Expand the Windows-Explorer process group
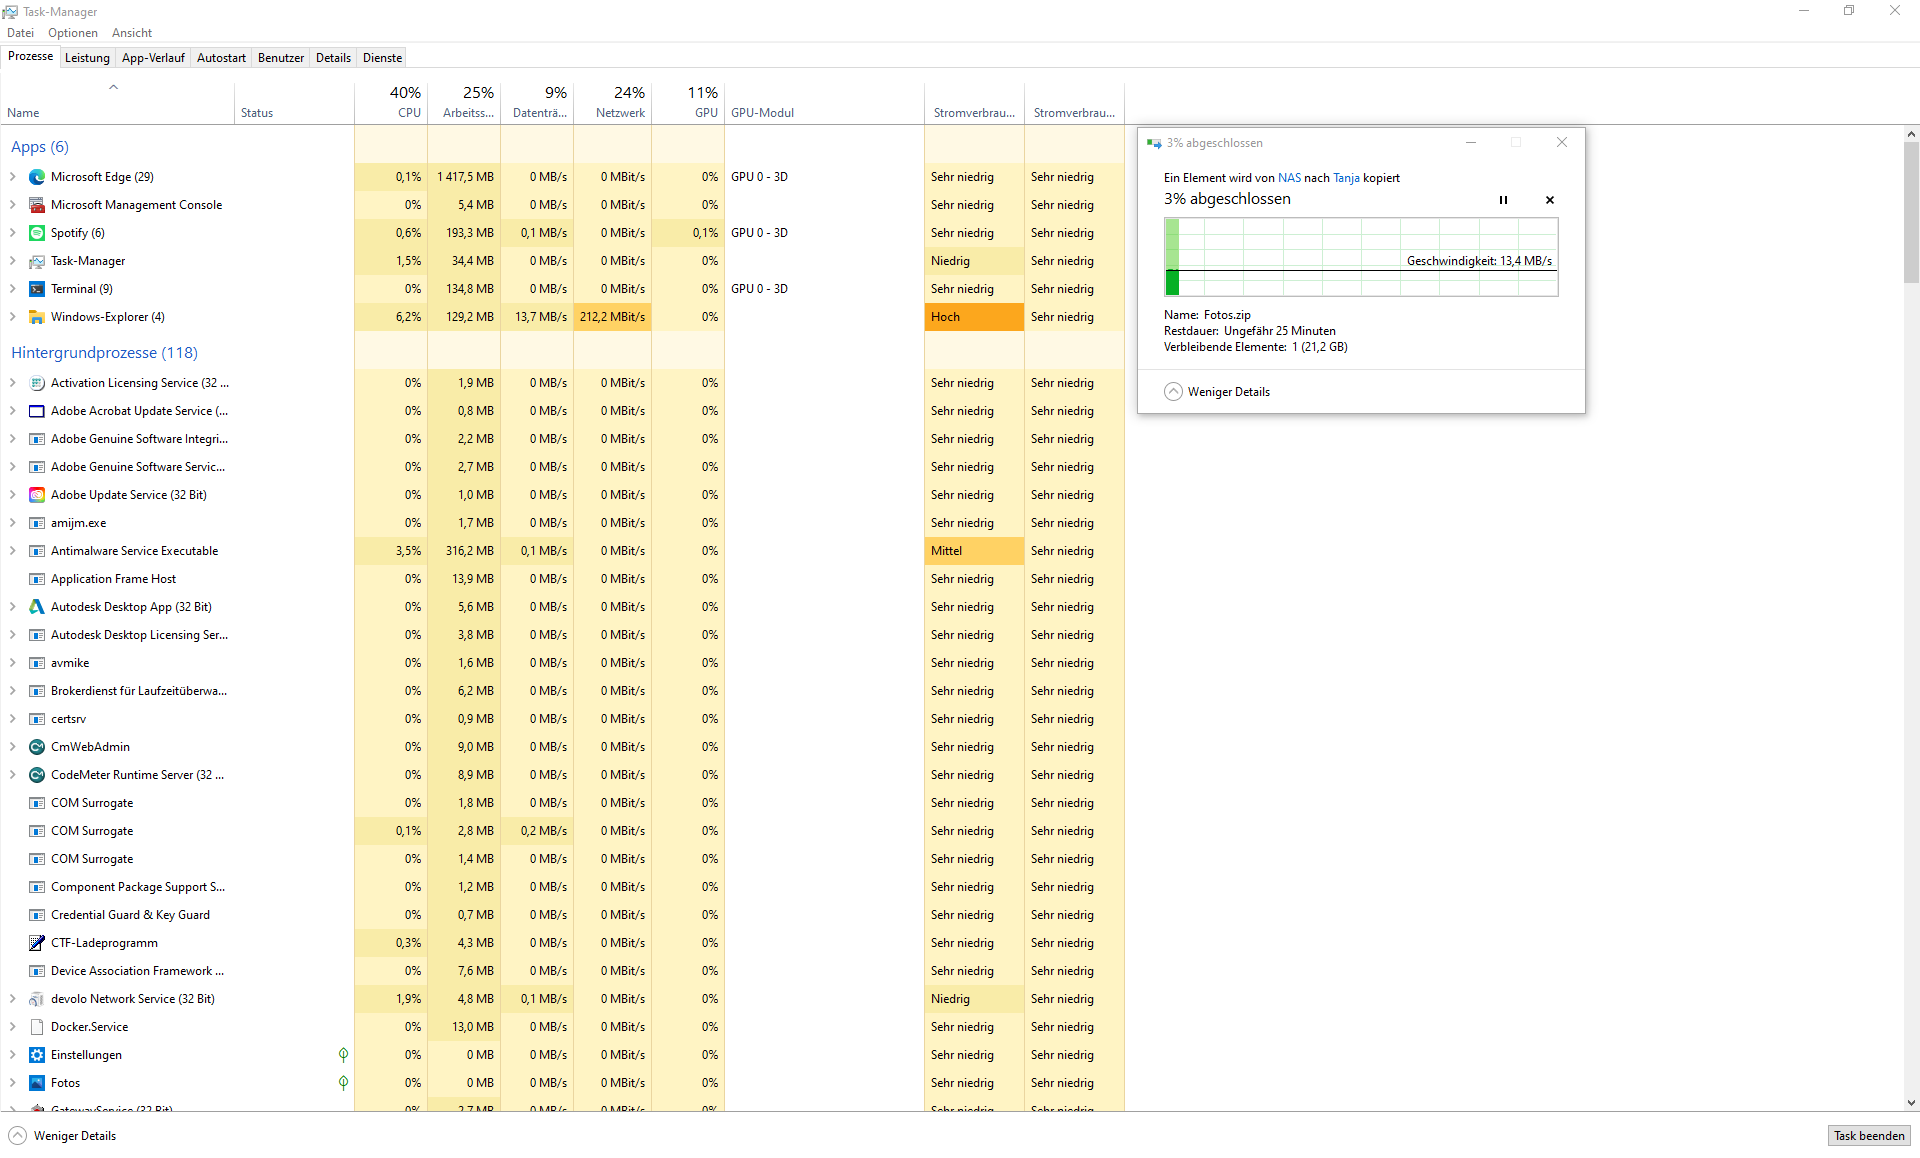Image resolution: width=1920 pixels, height=1158 pixels. tap(12, 317)
